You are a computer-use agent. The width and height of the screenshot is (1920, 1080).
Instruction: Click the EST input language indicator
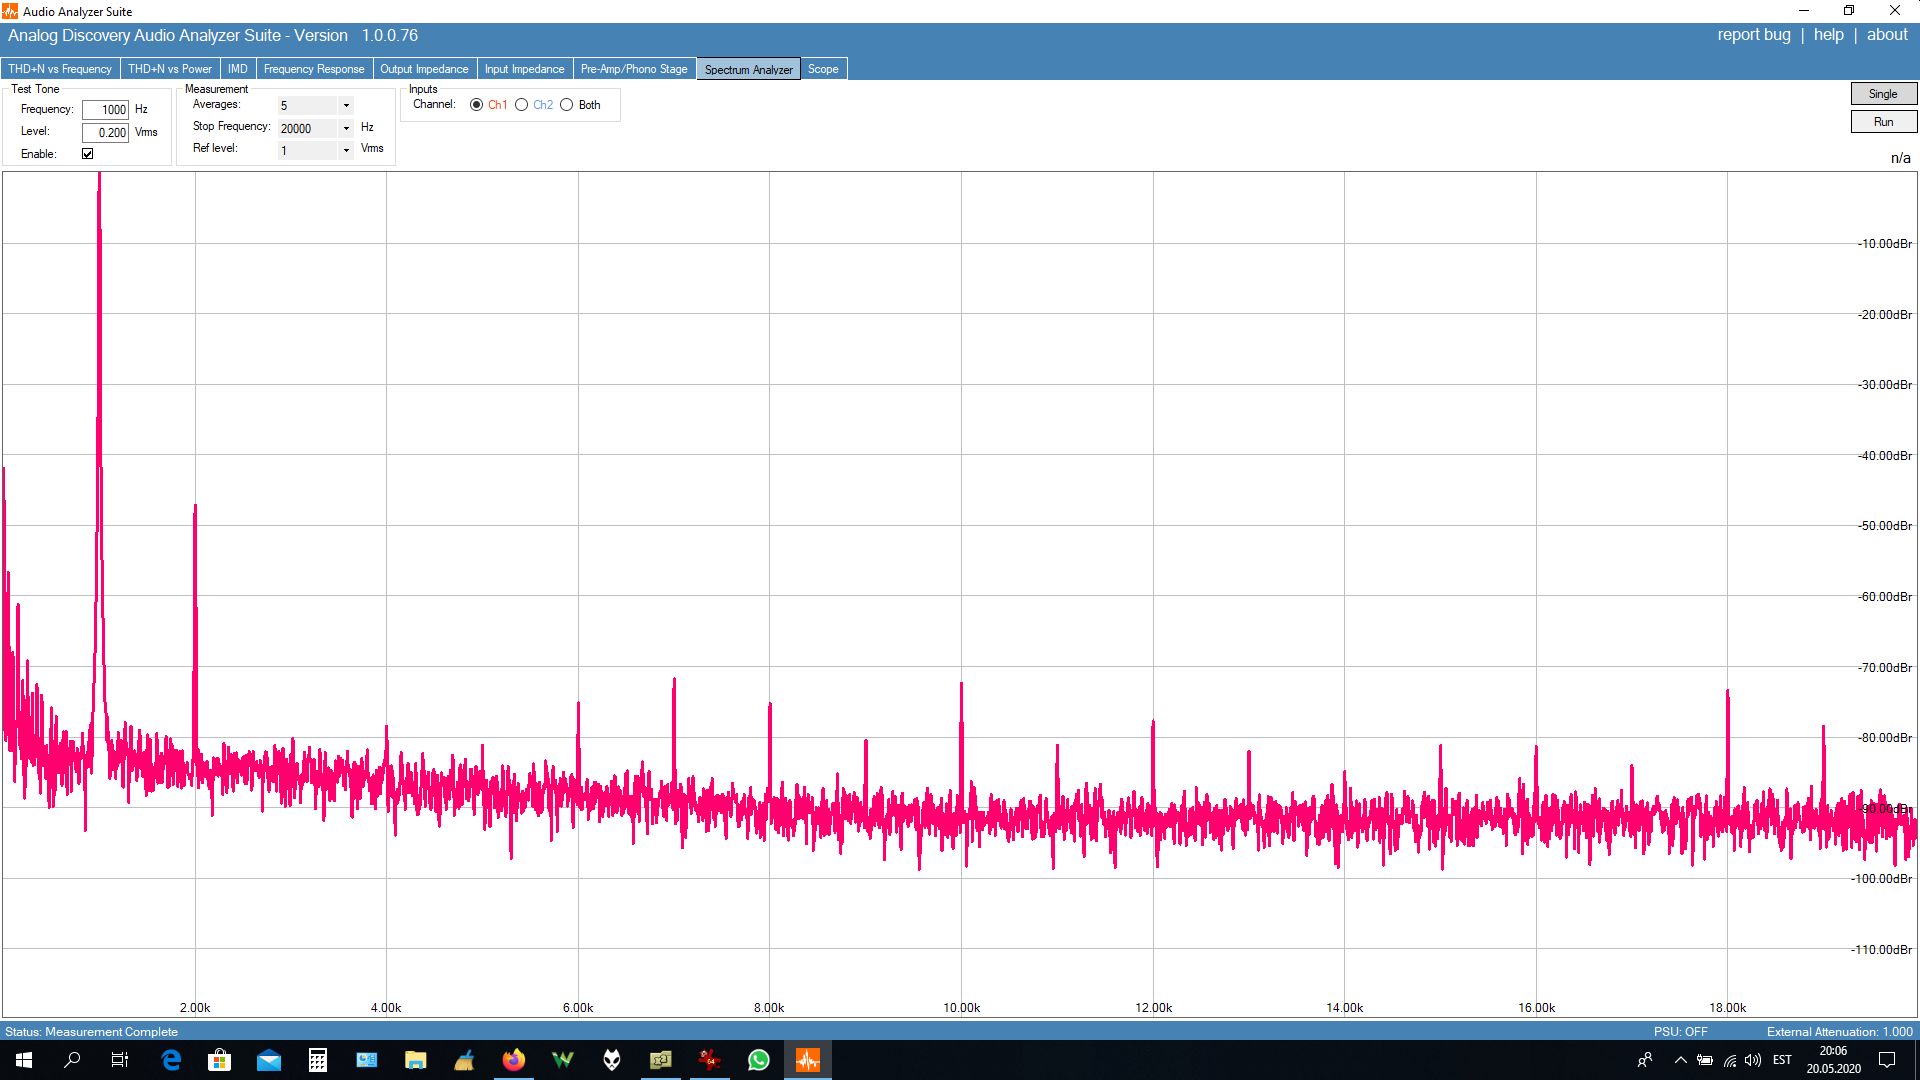(1782, 1060)
